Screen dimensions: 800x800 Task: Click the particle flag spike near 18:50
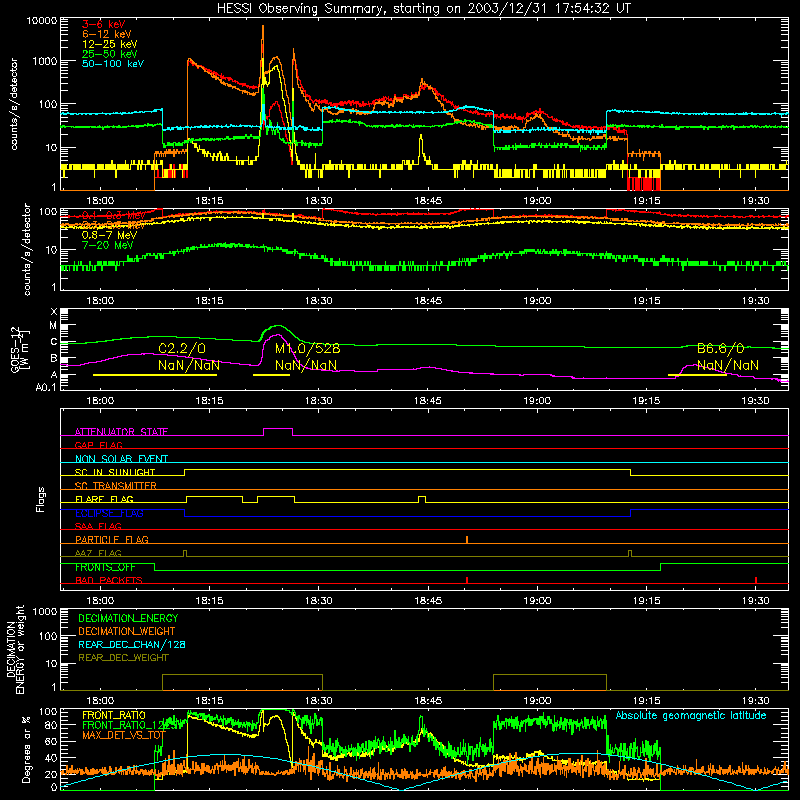(467, 540)
